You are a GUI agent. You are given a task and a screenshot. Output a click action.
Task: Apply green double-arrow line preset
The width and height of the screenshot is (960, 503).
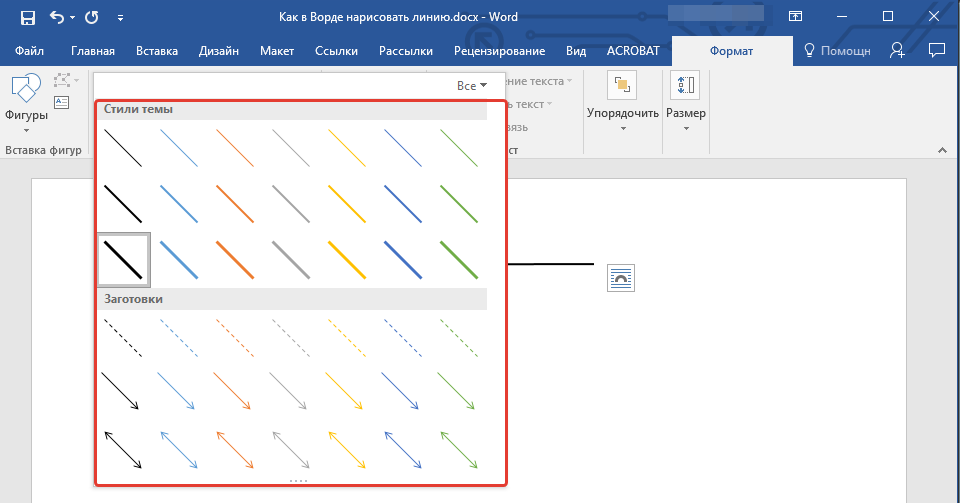click(x=459, y=450)
